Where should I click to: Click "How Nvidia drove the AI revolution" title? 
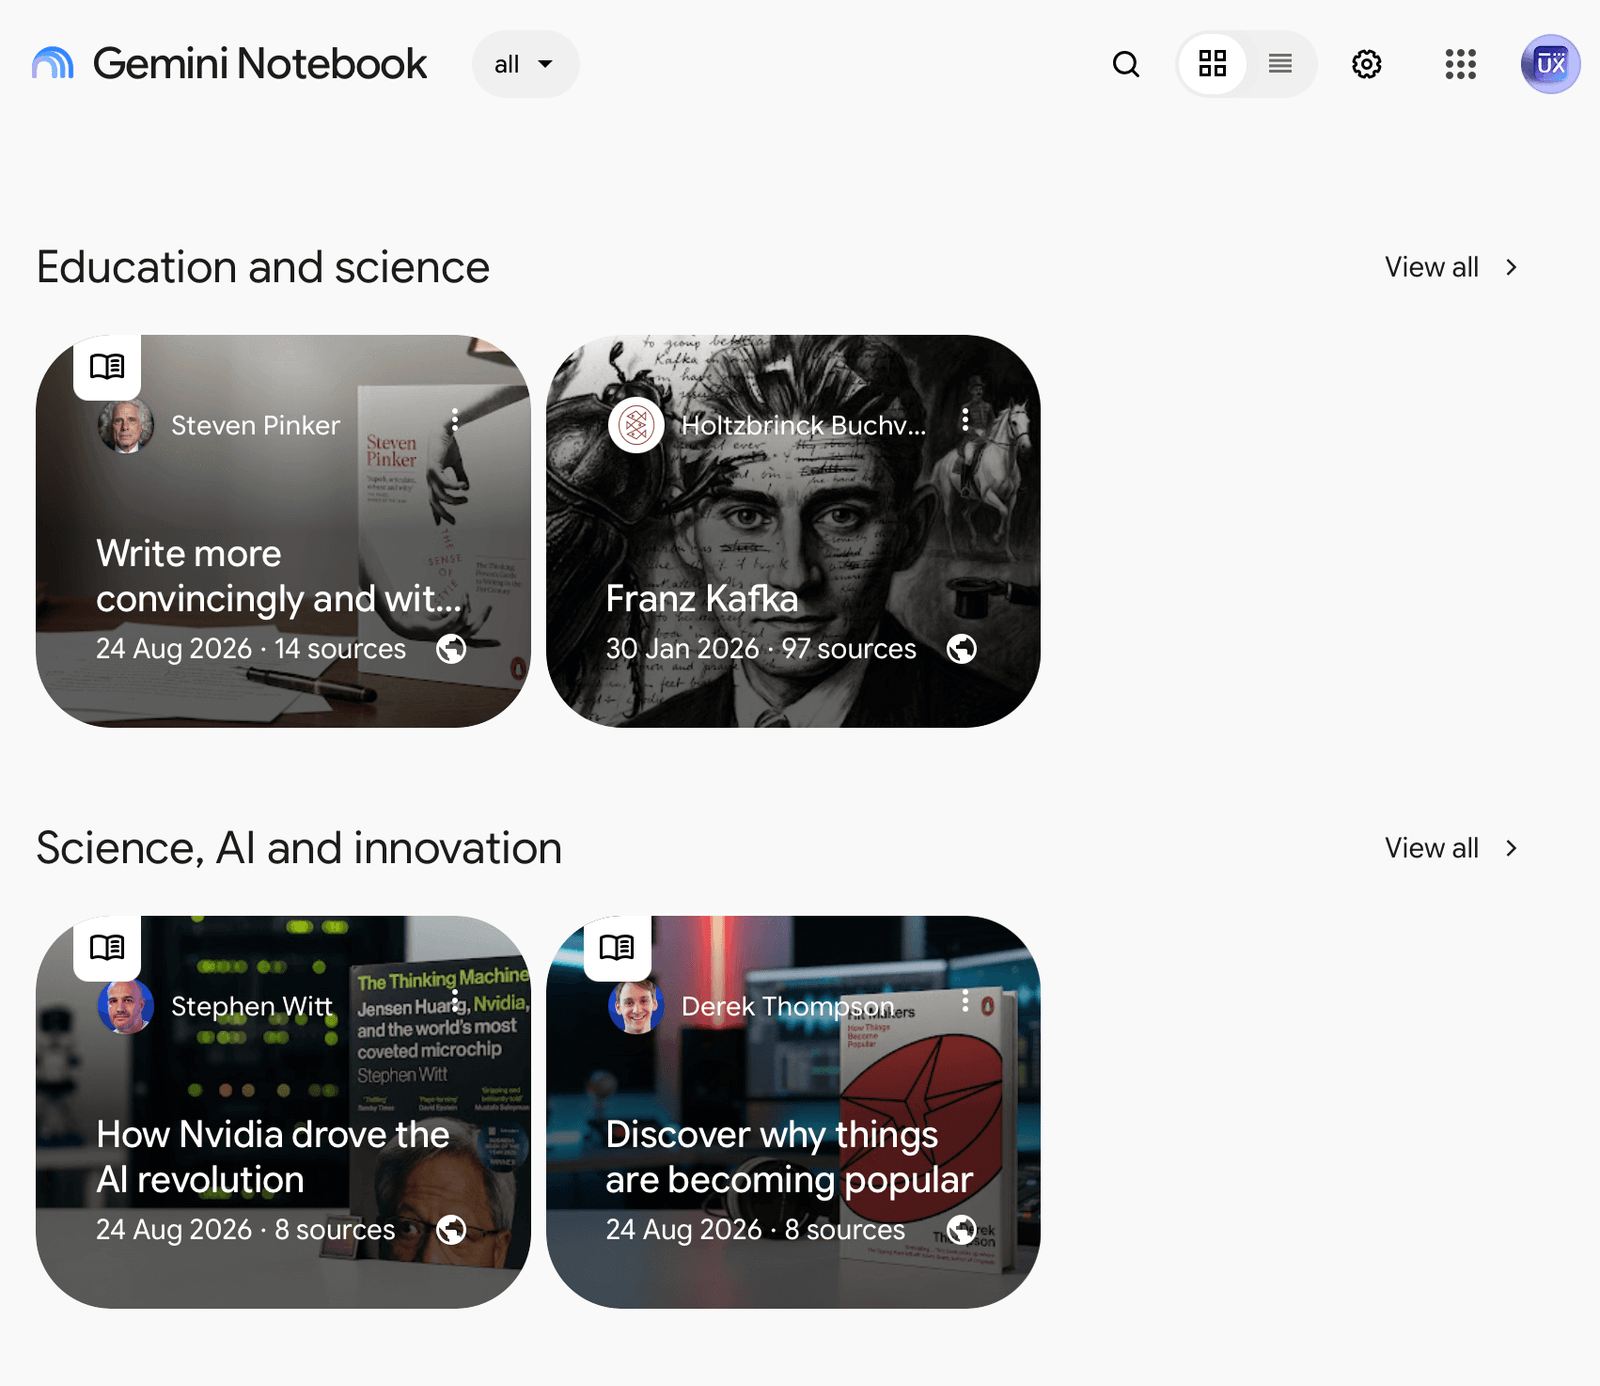coord(273,1157)
